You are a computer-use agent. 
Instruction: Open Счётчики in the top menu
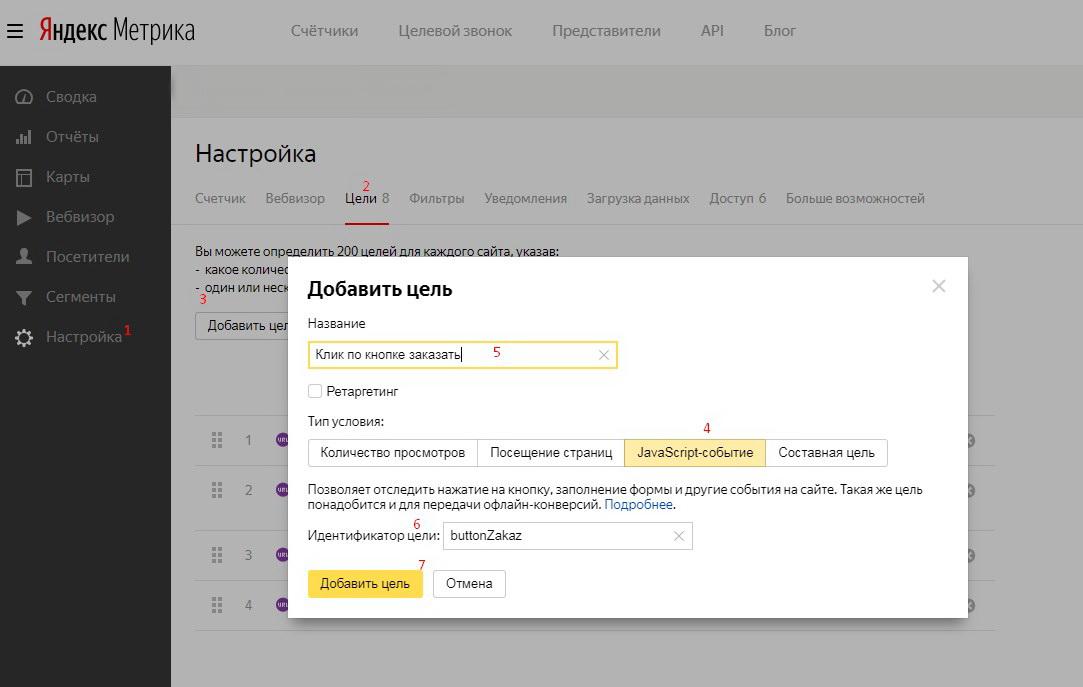point(324,31)
